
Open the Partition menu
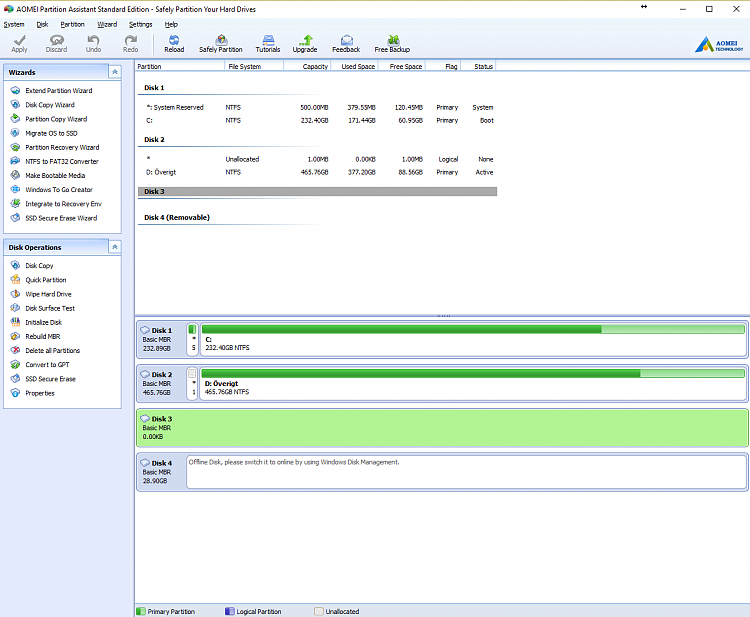coord(72,24)
